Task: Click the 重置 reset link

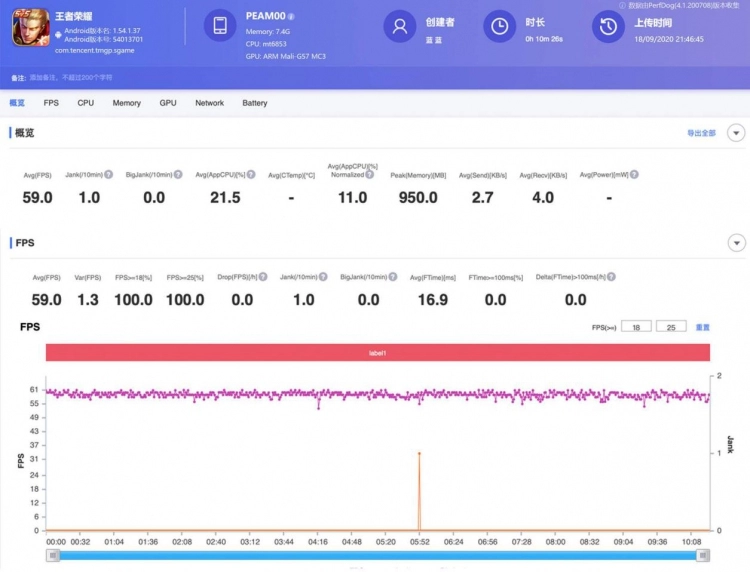Action: click(702, 327)
